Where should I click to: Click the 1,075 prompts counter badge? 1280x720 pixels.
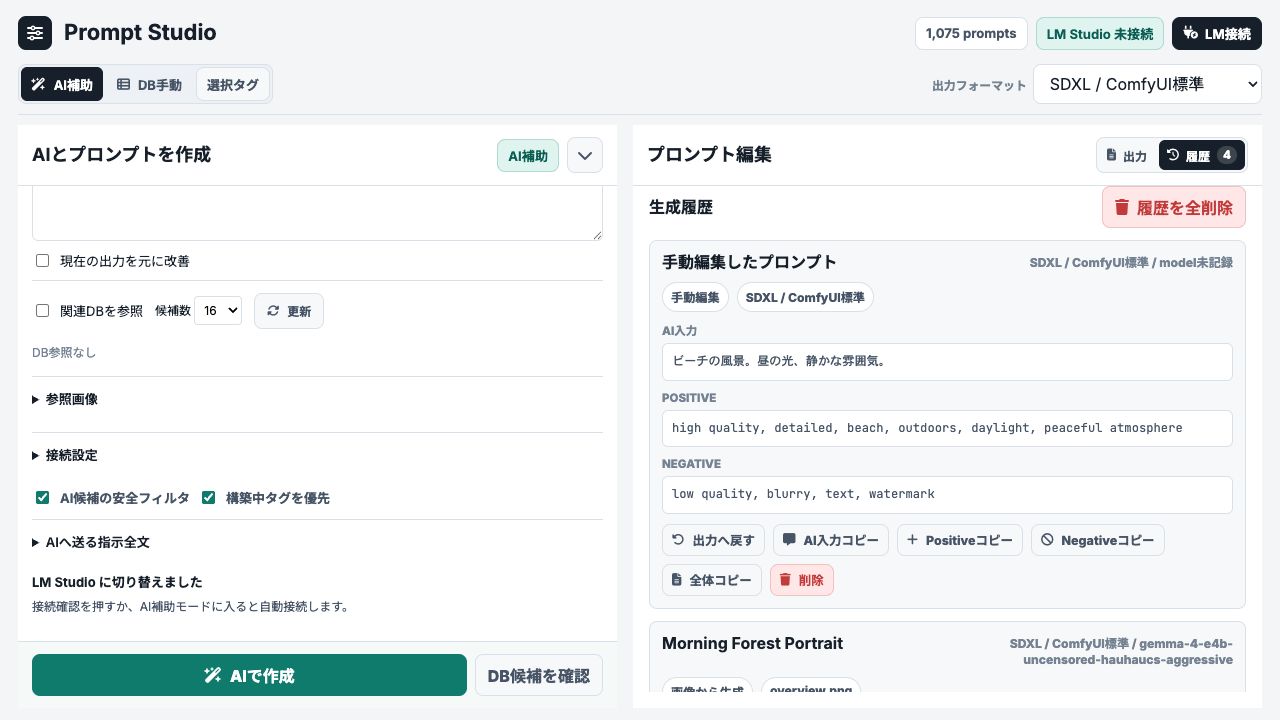click(x=971, y=33)
